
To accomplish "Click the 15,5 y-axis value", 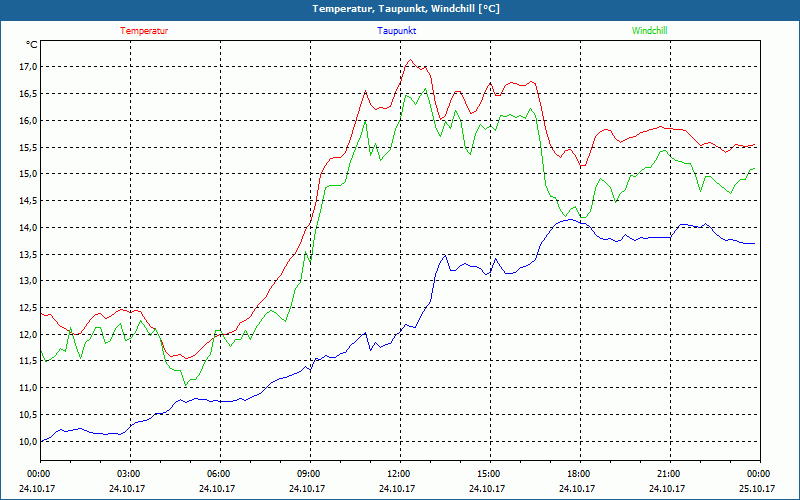I will (x=28, y=147).
